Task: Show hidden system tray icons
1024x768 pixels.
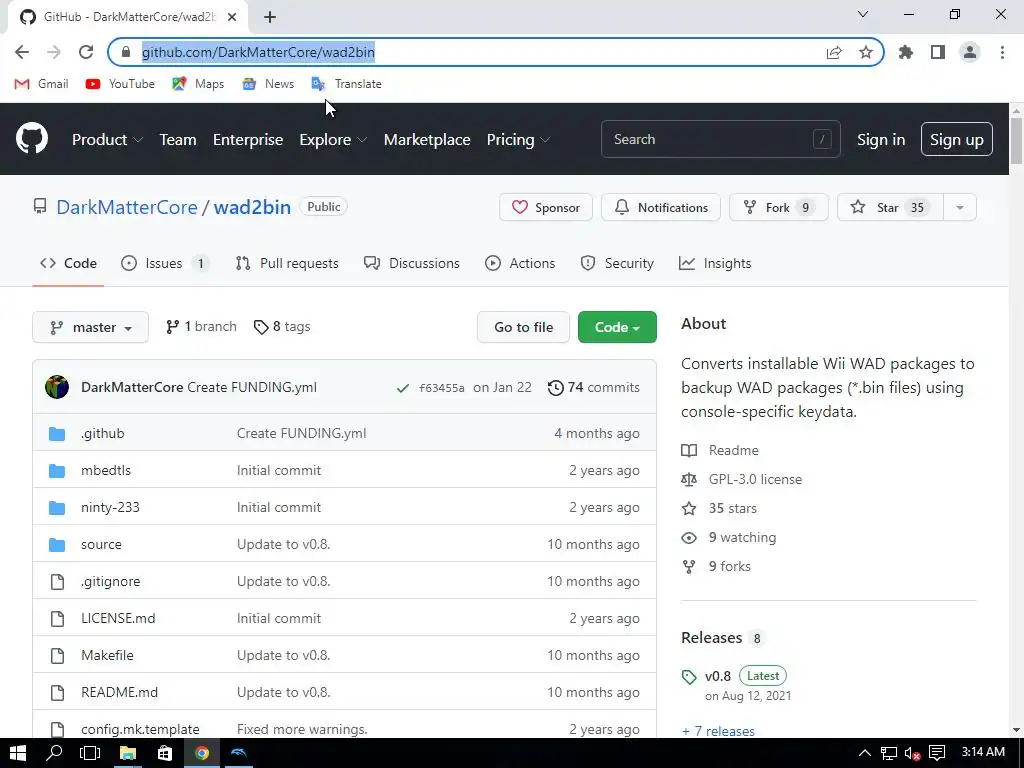Action: point(863,753)
